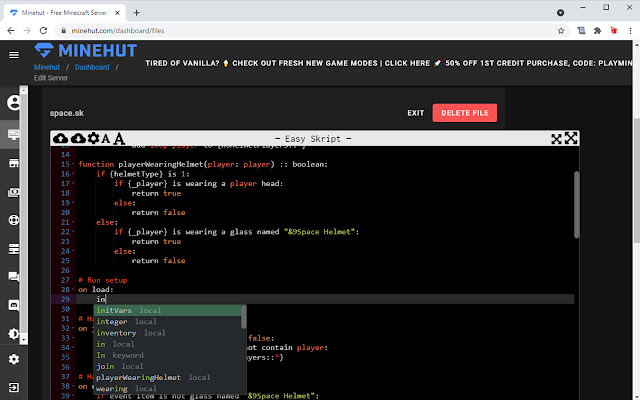Collapse the code fold at line 16
This screenshot has width=640, height=400.
73,174
